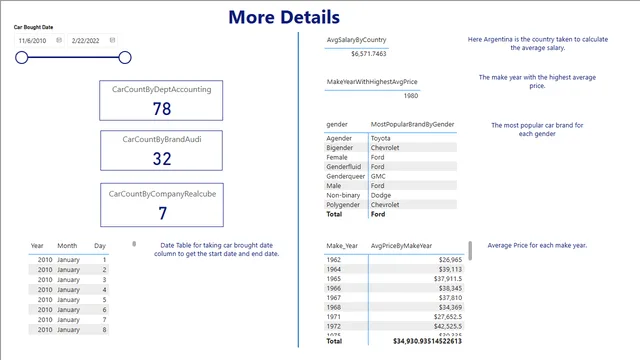640x360 pixels.
Task: Select the 2010 January 1 row
Action: pos(69,260)
